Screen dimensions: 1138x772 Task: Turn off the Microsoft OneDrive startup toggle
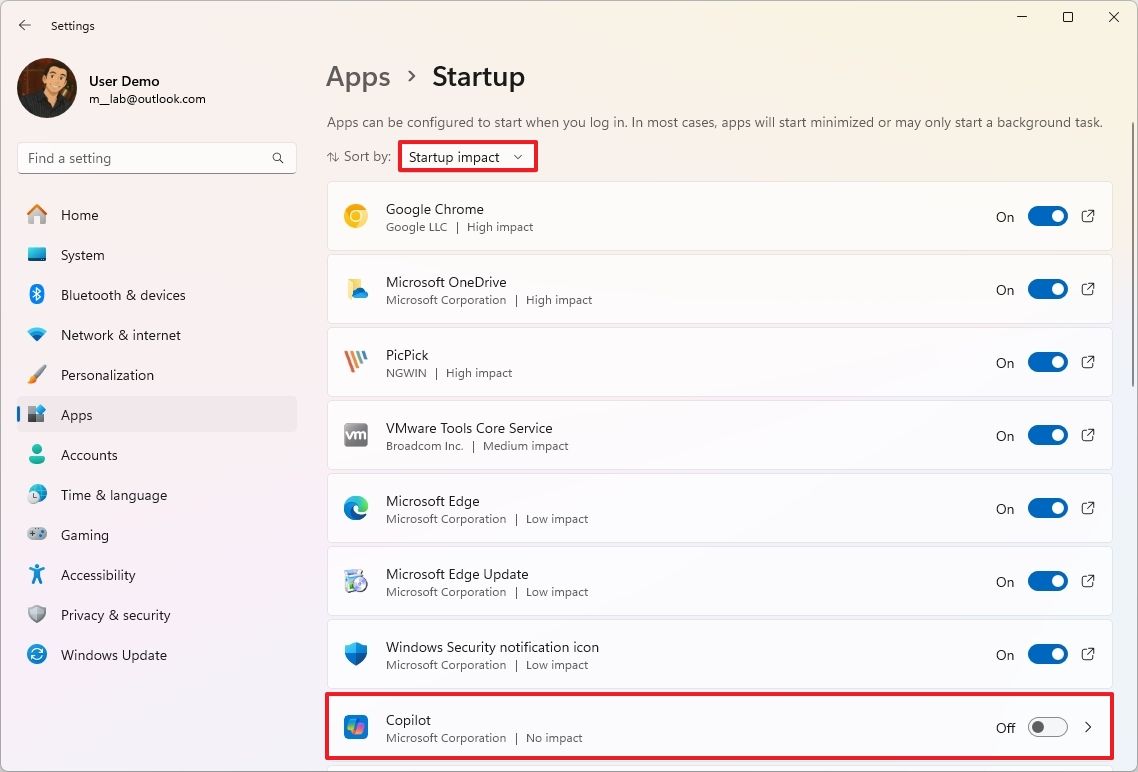[x=1047, y=289]
